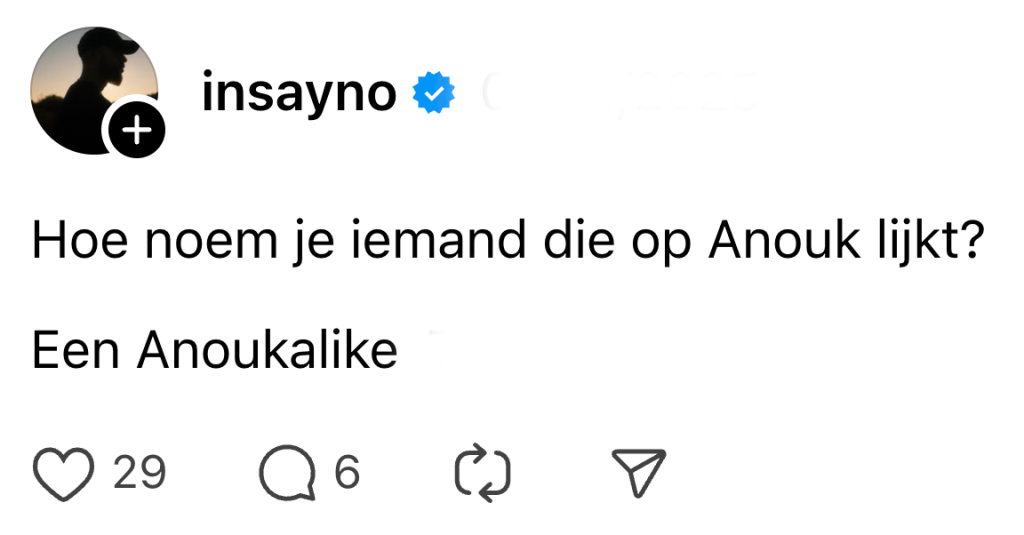1024x535 pixels.
Task: View the 6 replies count
Action: click(x=347, y=472)
